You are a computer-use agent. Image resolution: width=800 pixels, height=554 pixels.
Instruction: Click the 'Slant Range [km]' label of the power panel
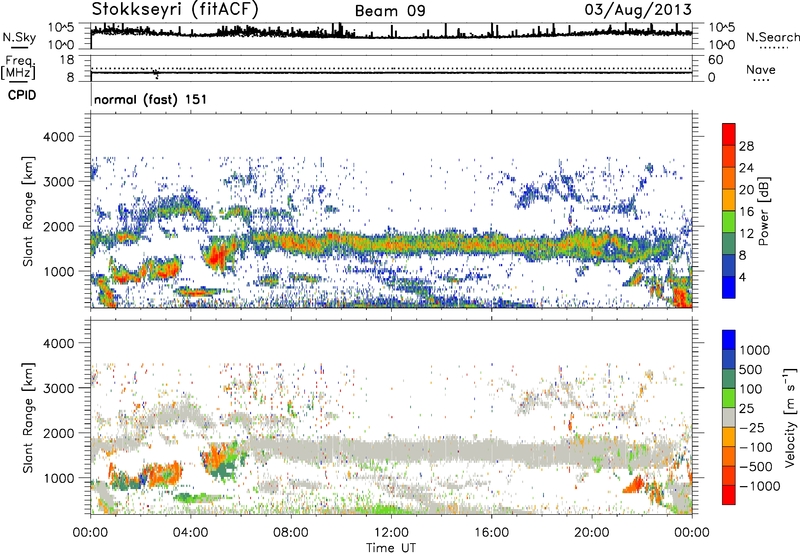pos(28,211)
